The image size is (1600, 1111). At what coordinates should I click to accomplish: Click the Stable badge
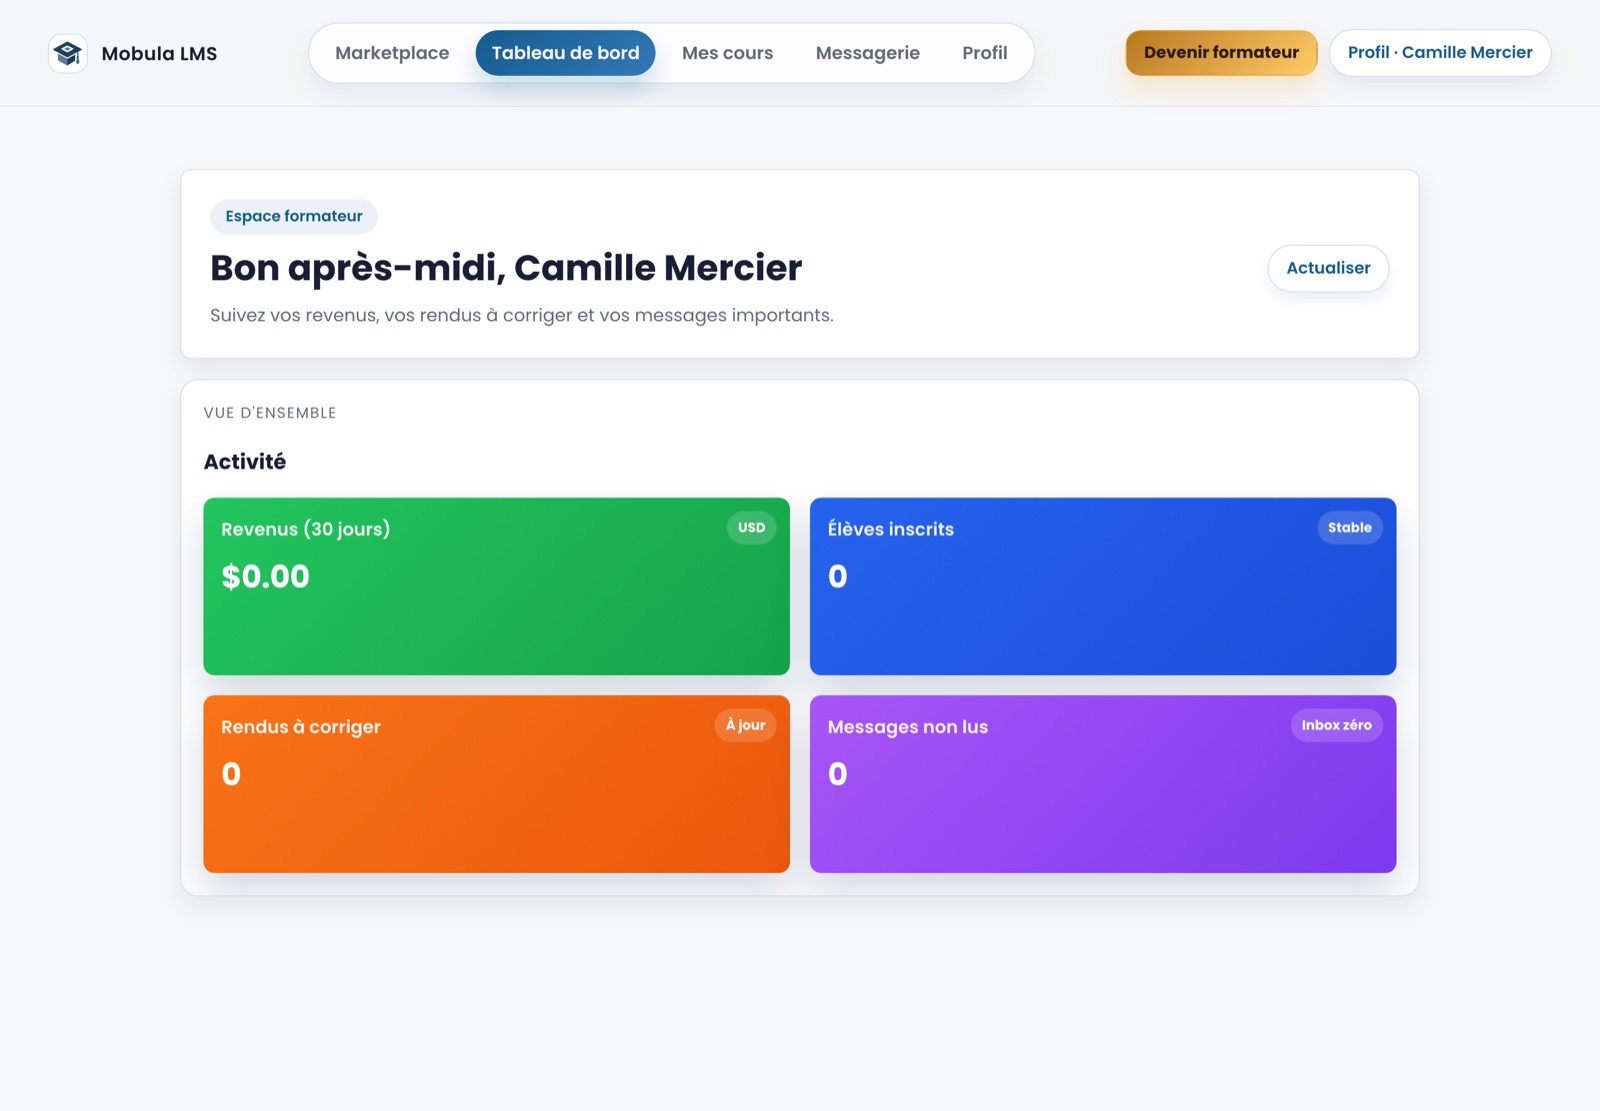click(1350, 528)
